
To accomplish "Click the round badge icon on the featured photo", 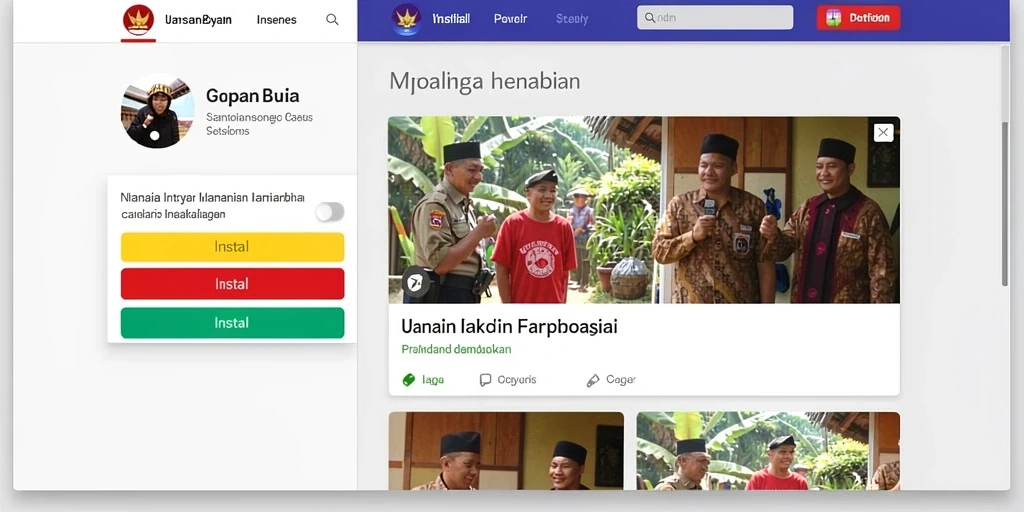I will (415, 282).
